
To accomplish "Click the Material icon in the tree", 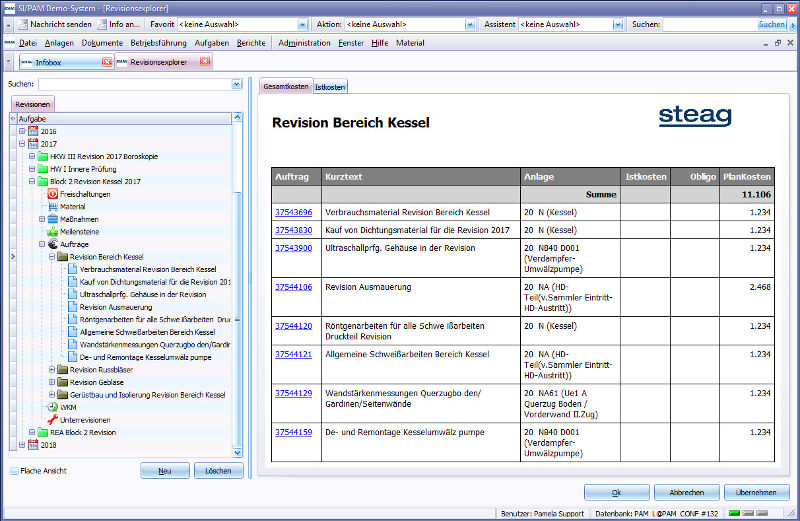I will click(x=53, y=207).
